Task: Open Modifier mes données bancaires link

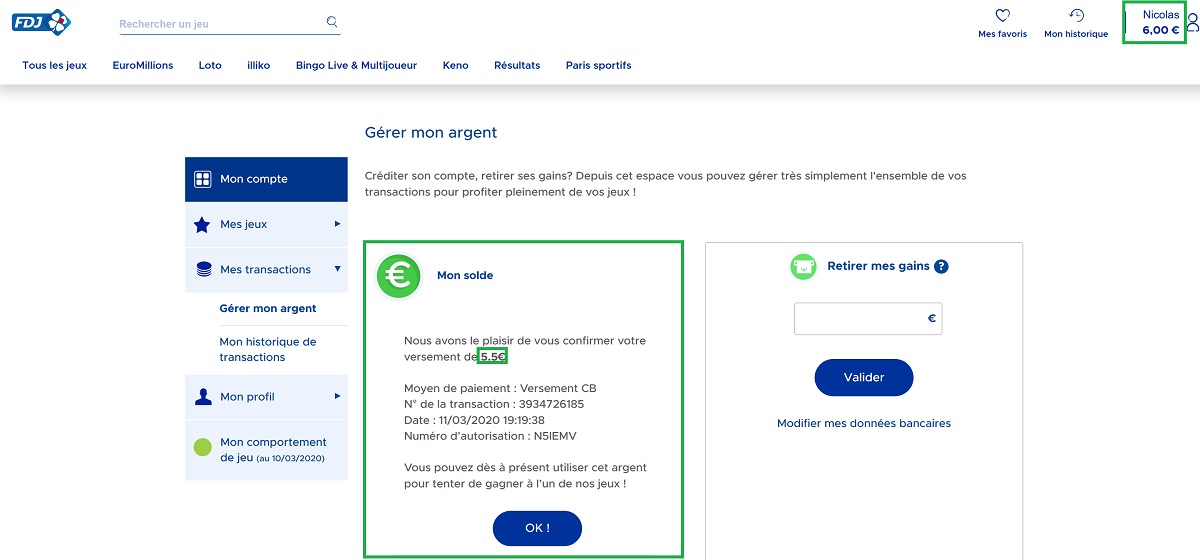Action: [x=864, y=423]
